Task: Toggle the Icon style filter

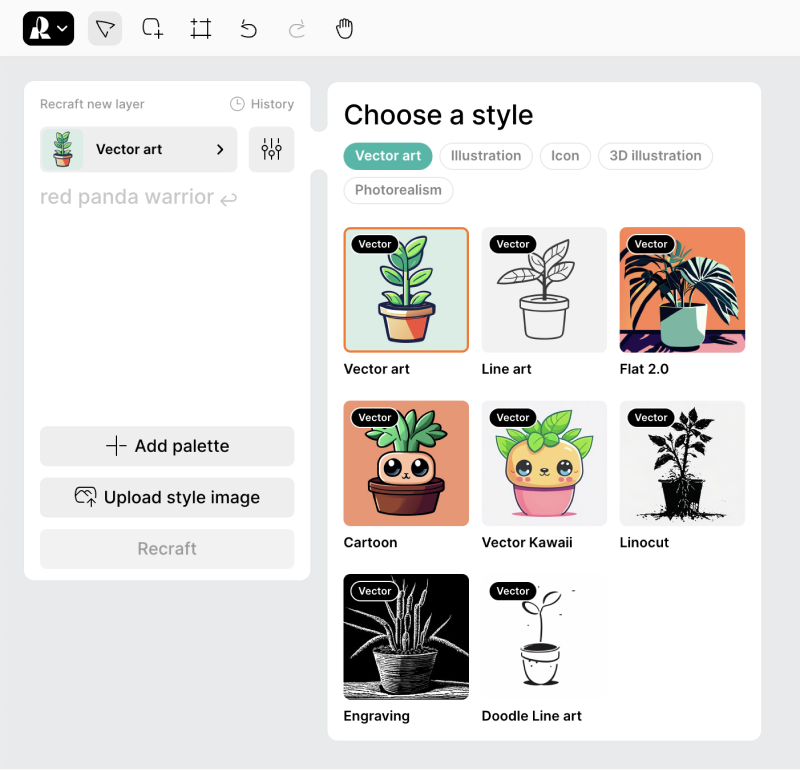Action: tap(565, 156)
